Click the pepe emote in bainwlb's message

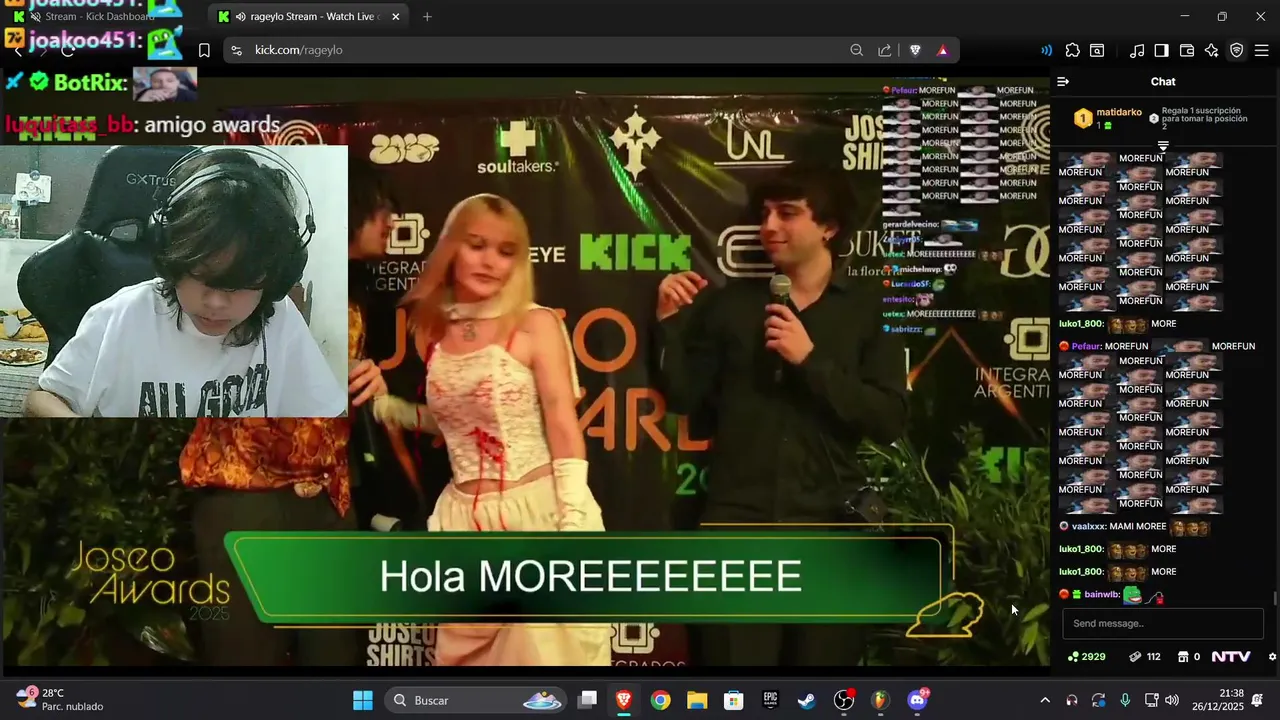pyautogui.click(x=1132, y=595)
